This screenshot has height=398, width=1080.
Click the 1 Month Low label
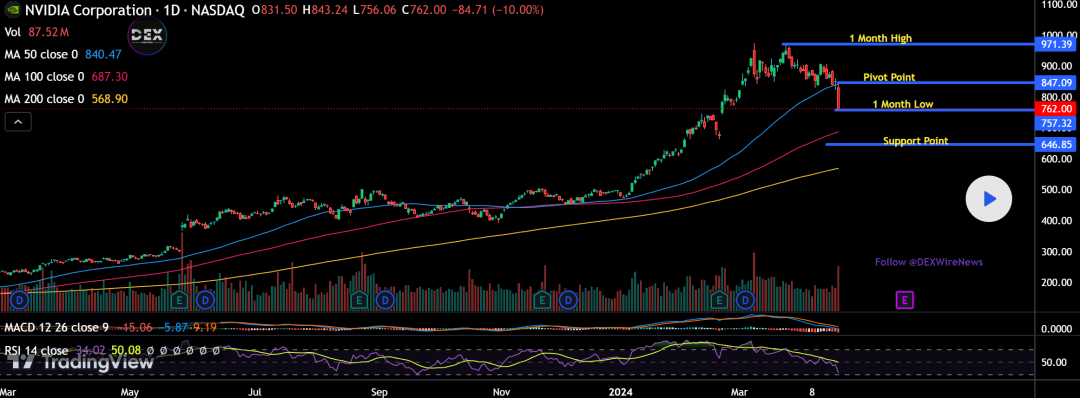click(903, 105)
